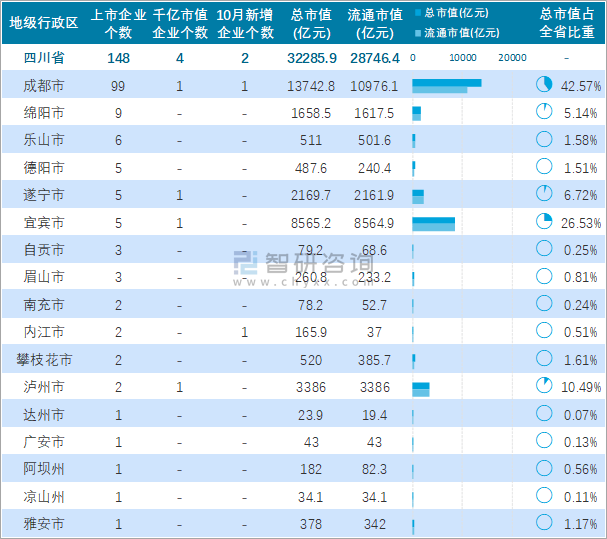This screenshot has height=539, width=607.
Task: Select the 10月新增企业个数 header
Action: (245, 23)
